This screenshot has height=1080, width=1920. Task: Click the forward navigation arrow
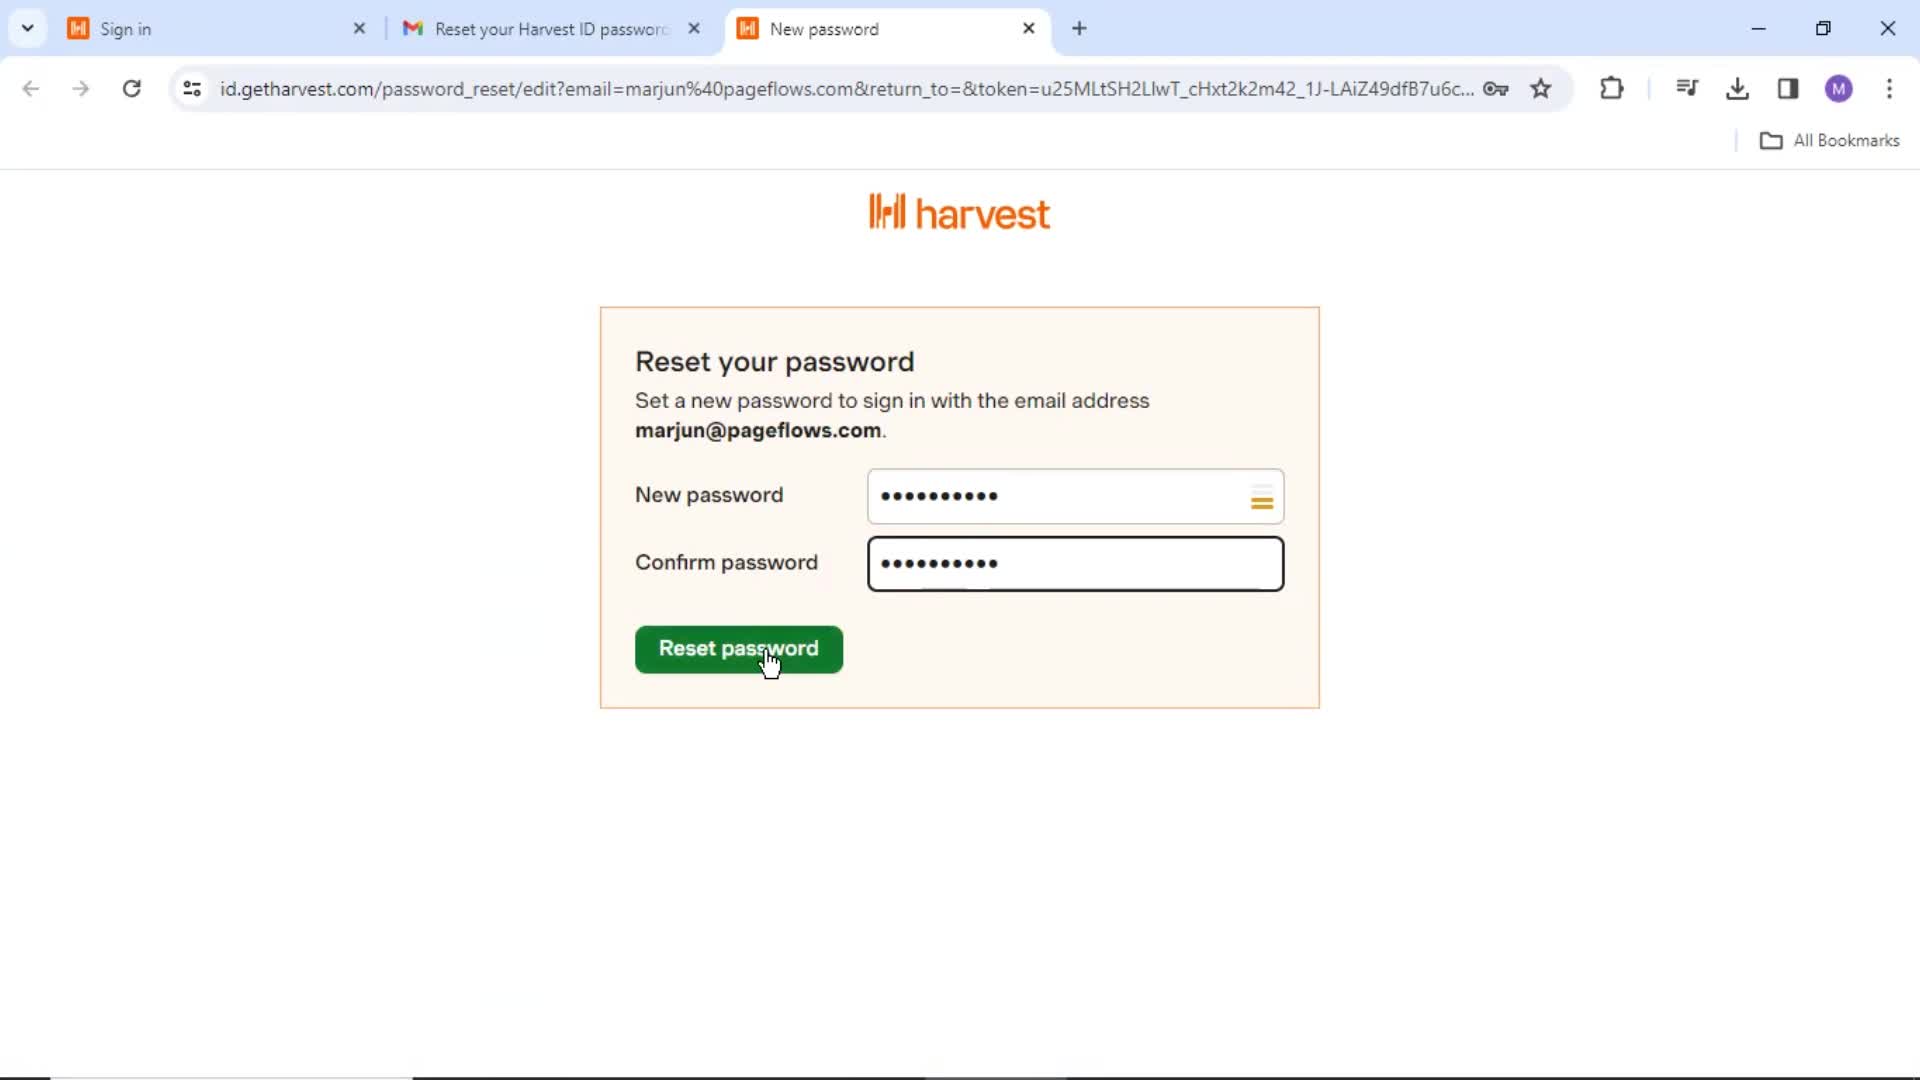point(79,88)
